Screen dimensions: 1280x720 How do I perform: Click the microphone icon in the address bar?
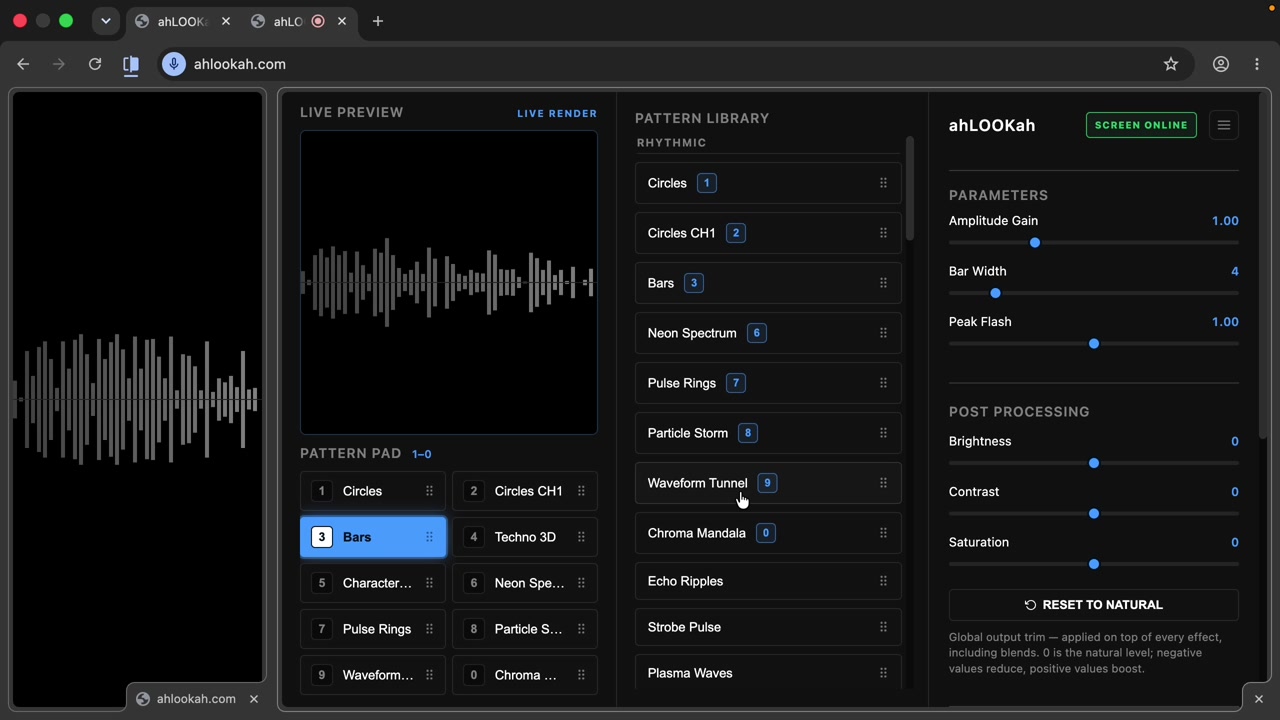click(174, 64)
